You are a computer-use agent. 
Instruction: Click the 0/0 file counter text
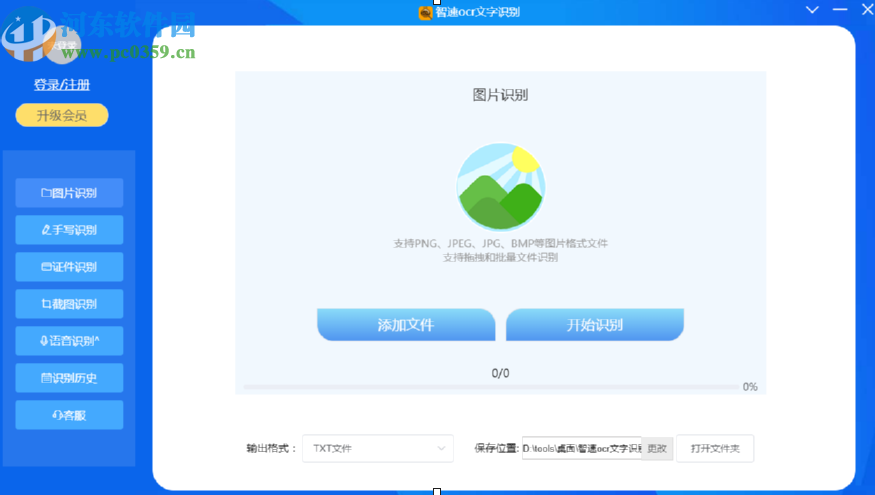point(501,373)
